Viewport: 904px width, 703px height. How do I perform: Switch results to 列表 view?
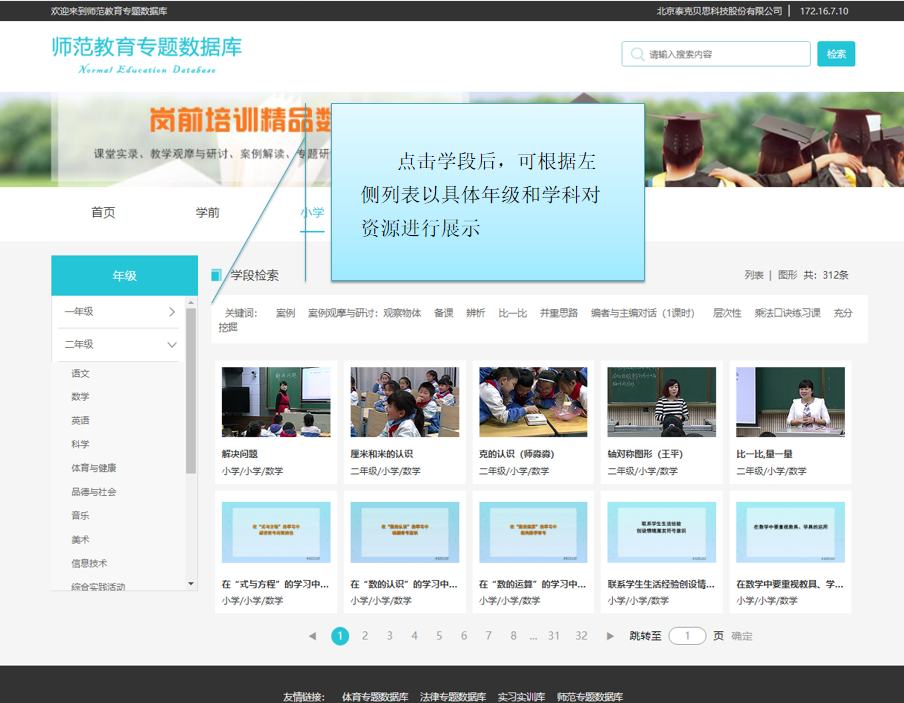tap(754, 275)
